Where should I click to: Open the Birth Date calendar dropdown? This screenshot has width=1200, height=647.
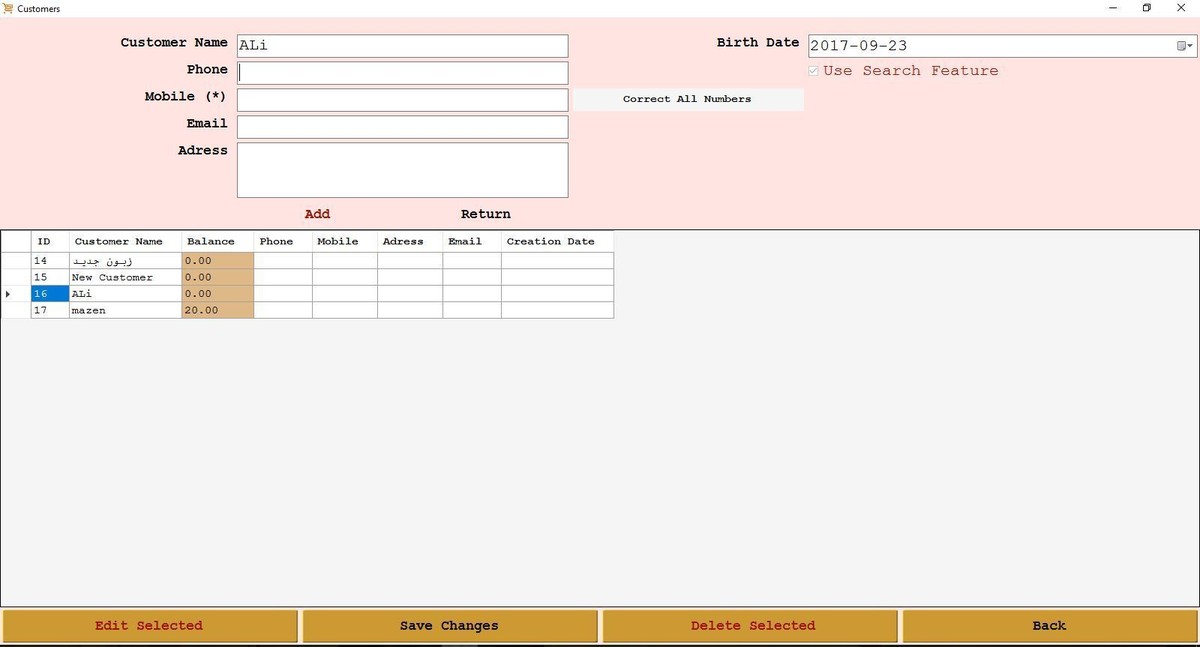click(1183, 46)
